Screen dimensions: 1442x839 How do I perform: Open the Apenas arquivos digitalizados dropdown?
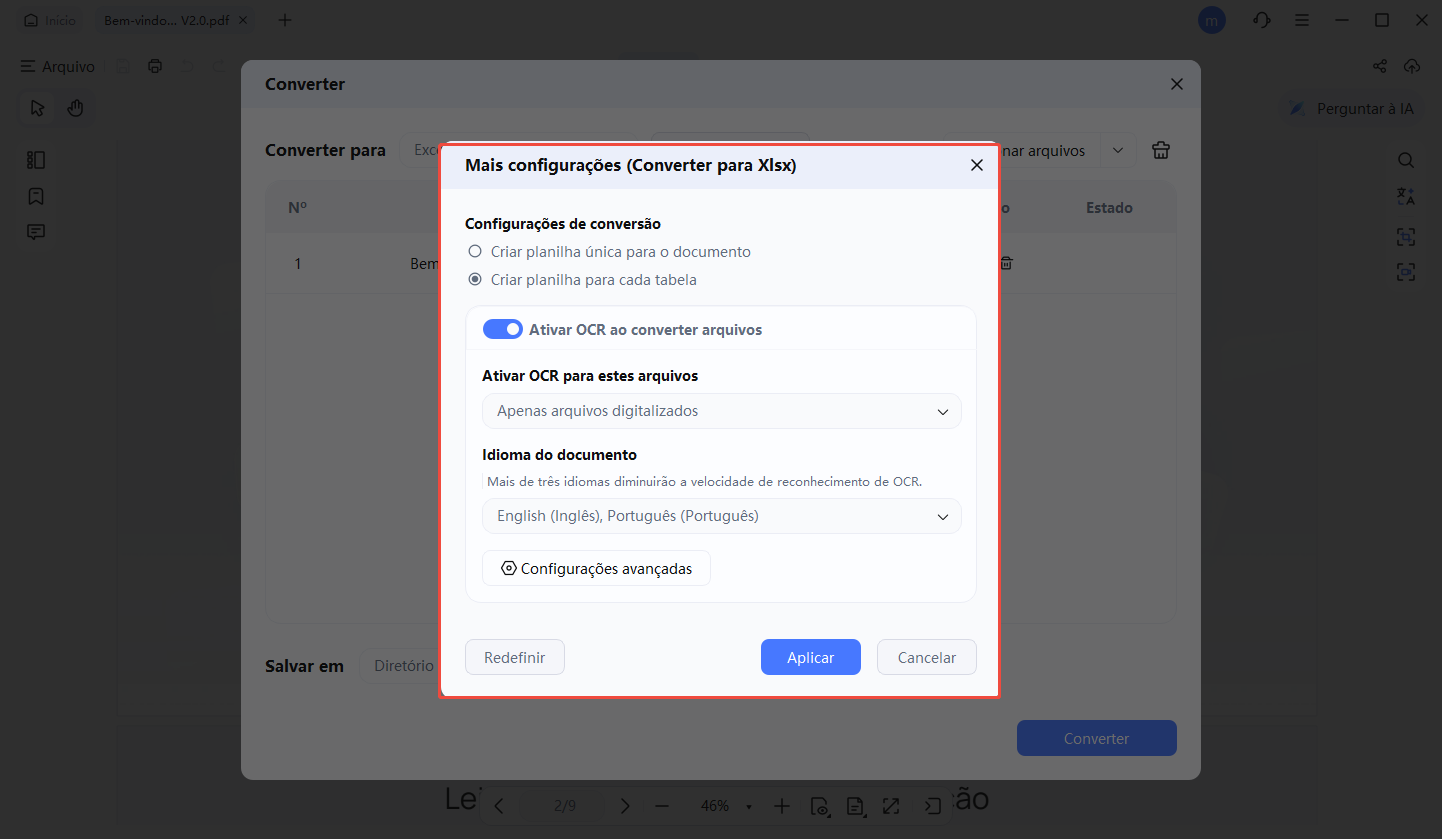pos(721,411)
